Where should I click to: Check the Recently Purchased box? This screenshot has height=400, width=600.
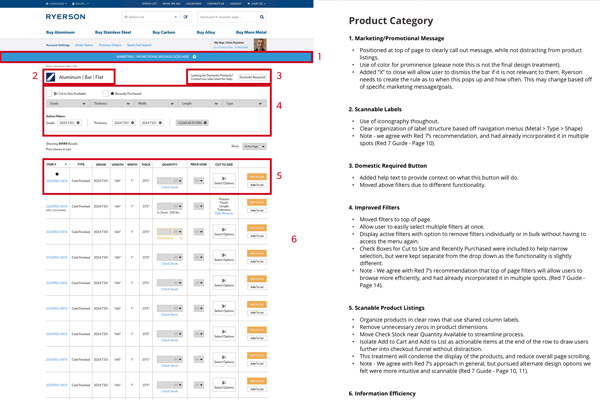pyautogui.click(x=105, y=93)
